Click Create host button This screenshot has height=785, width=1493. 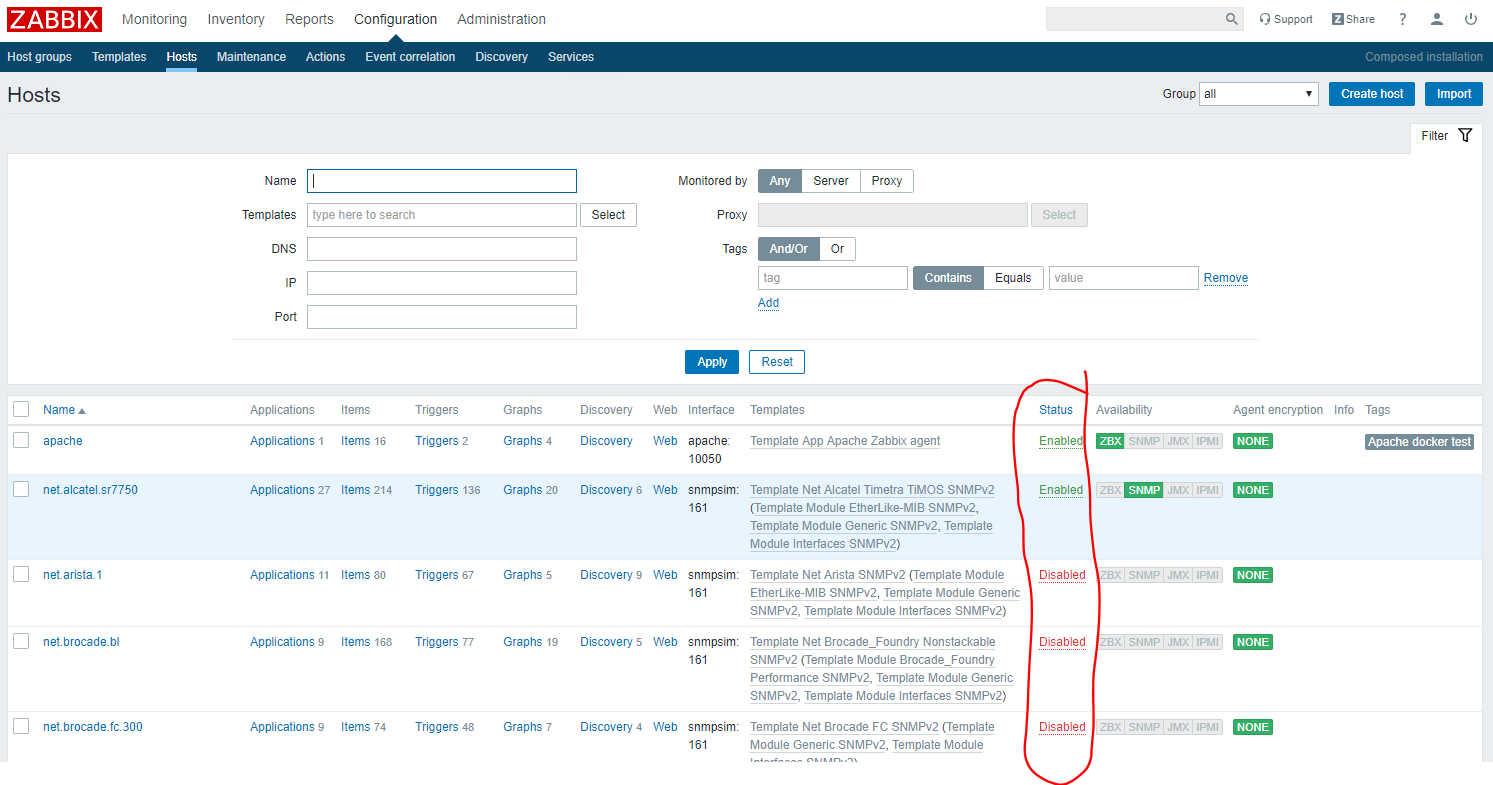[1372, 94]
